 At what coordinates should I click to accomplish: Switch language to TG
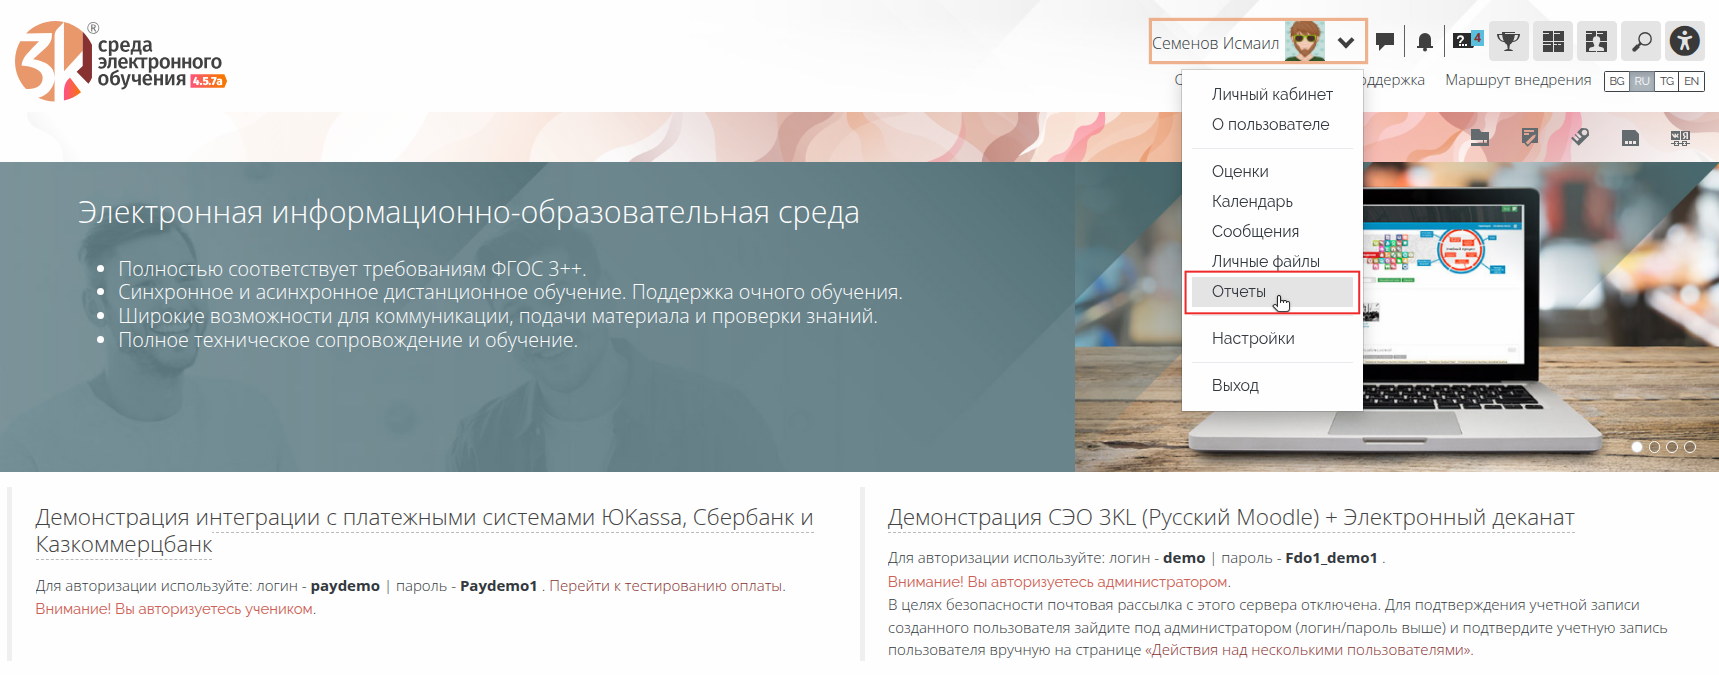click(1667, 81)
